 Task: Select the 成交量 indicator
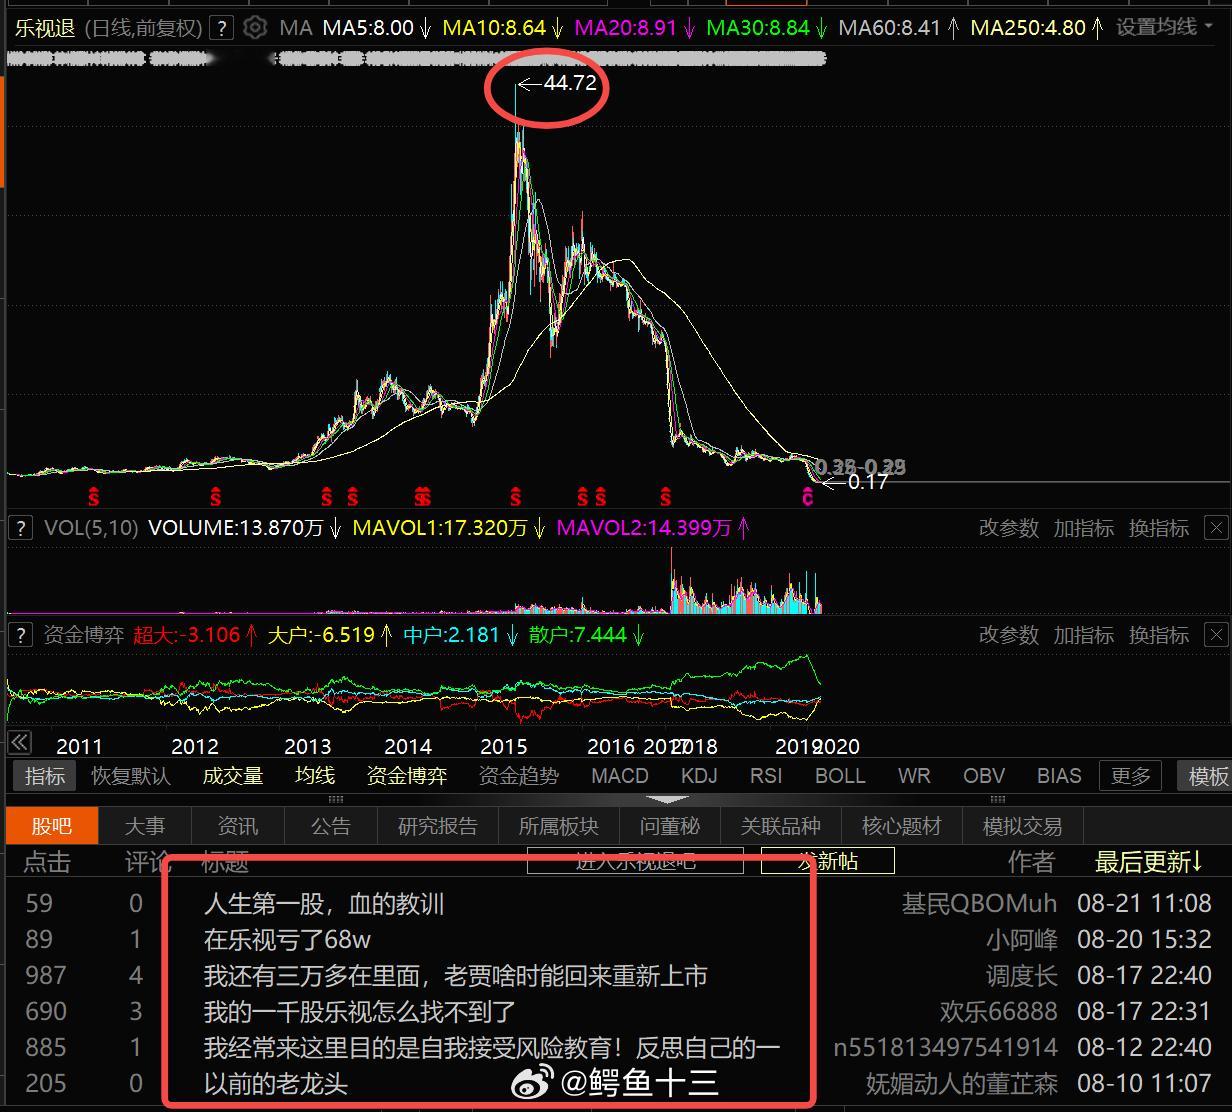click(x=232, y=775)
